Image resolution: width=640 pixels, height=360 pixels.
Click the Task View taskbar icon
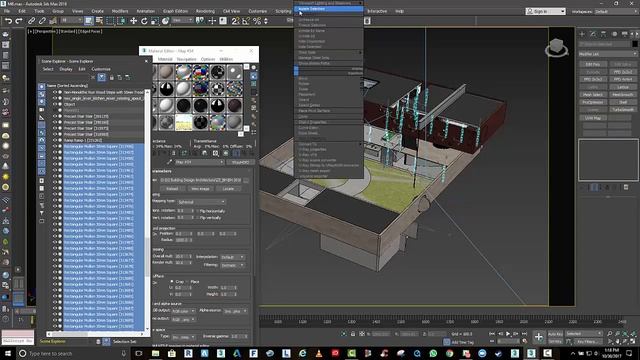point(139,353)
